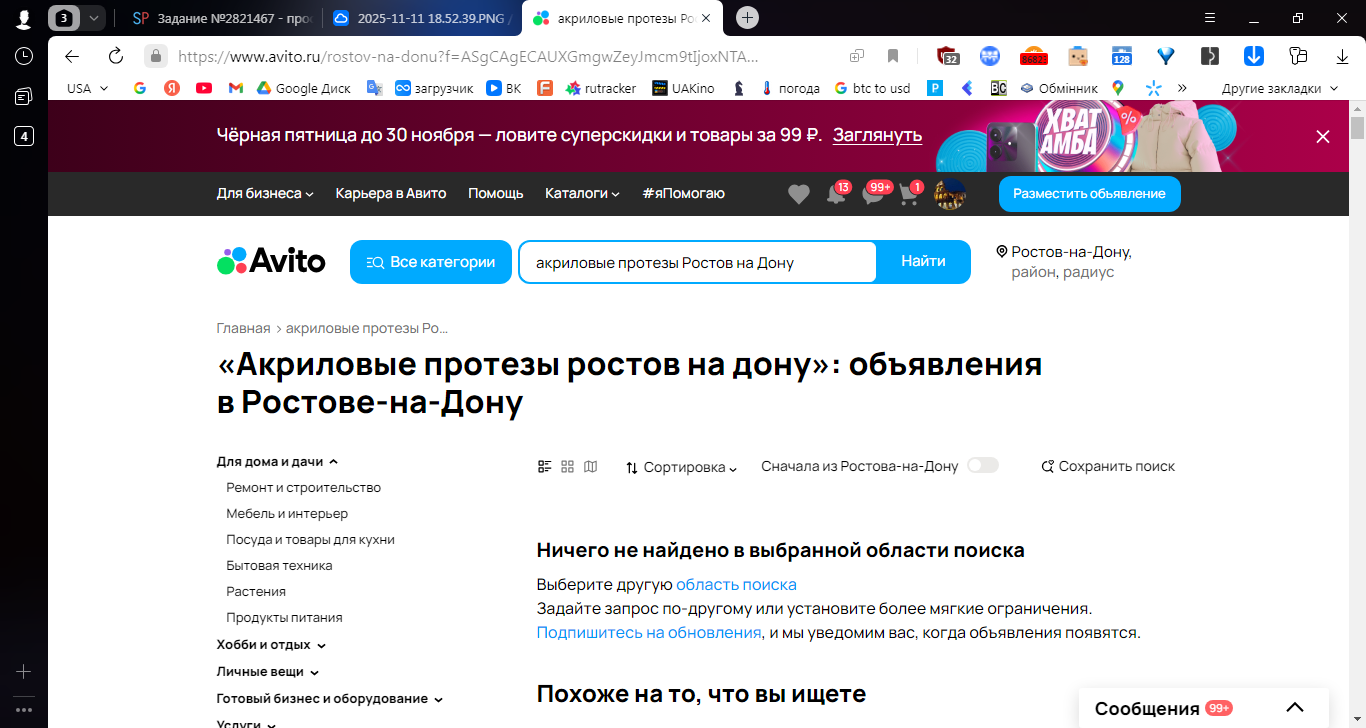1366x728 pixels.
Task: Change location Ростов-на-Дону, район, радиус
Action: click(x=1064, y=262)
